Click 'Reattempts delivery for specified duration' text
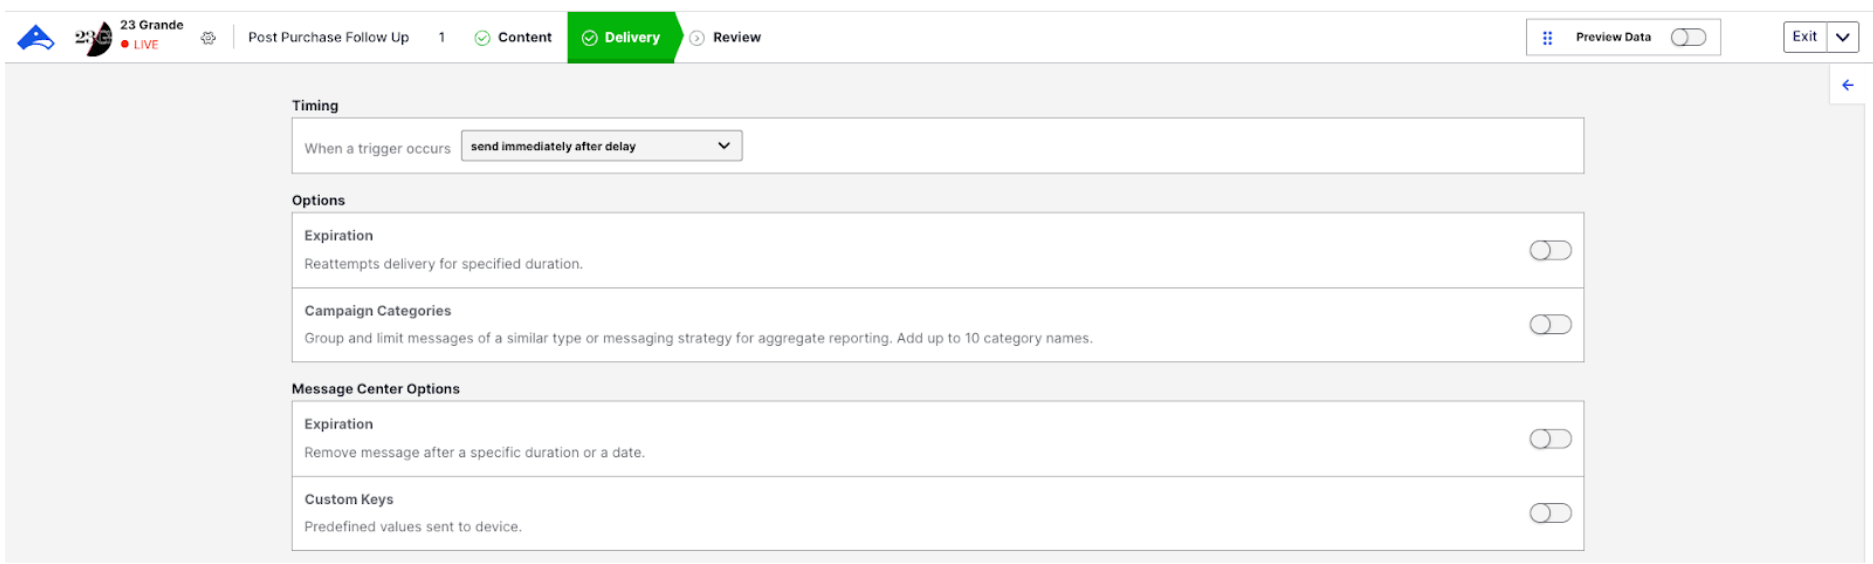 (443, 264)
